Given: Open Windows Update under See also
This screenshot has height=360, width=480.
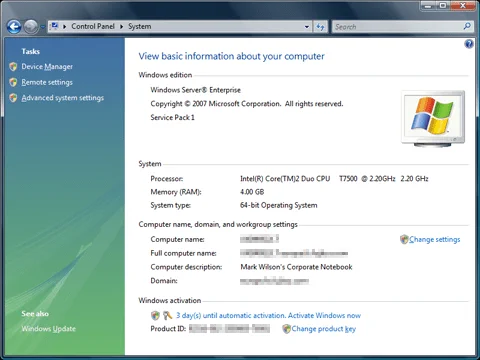Looking at the screenshot, I should 49,329.
